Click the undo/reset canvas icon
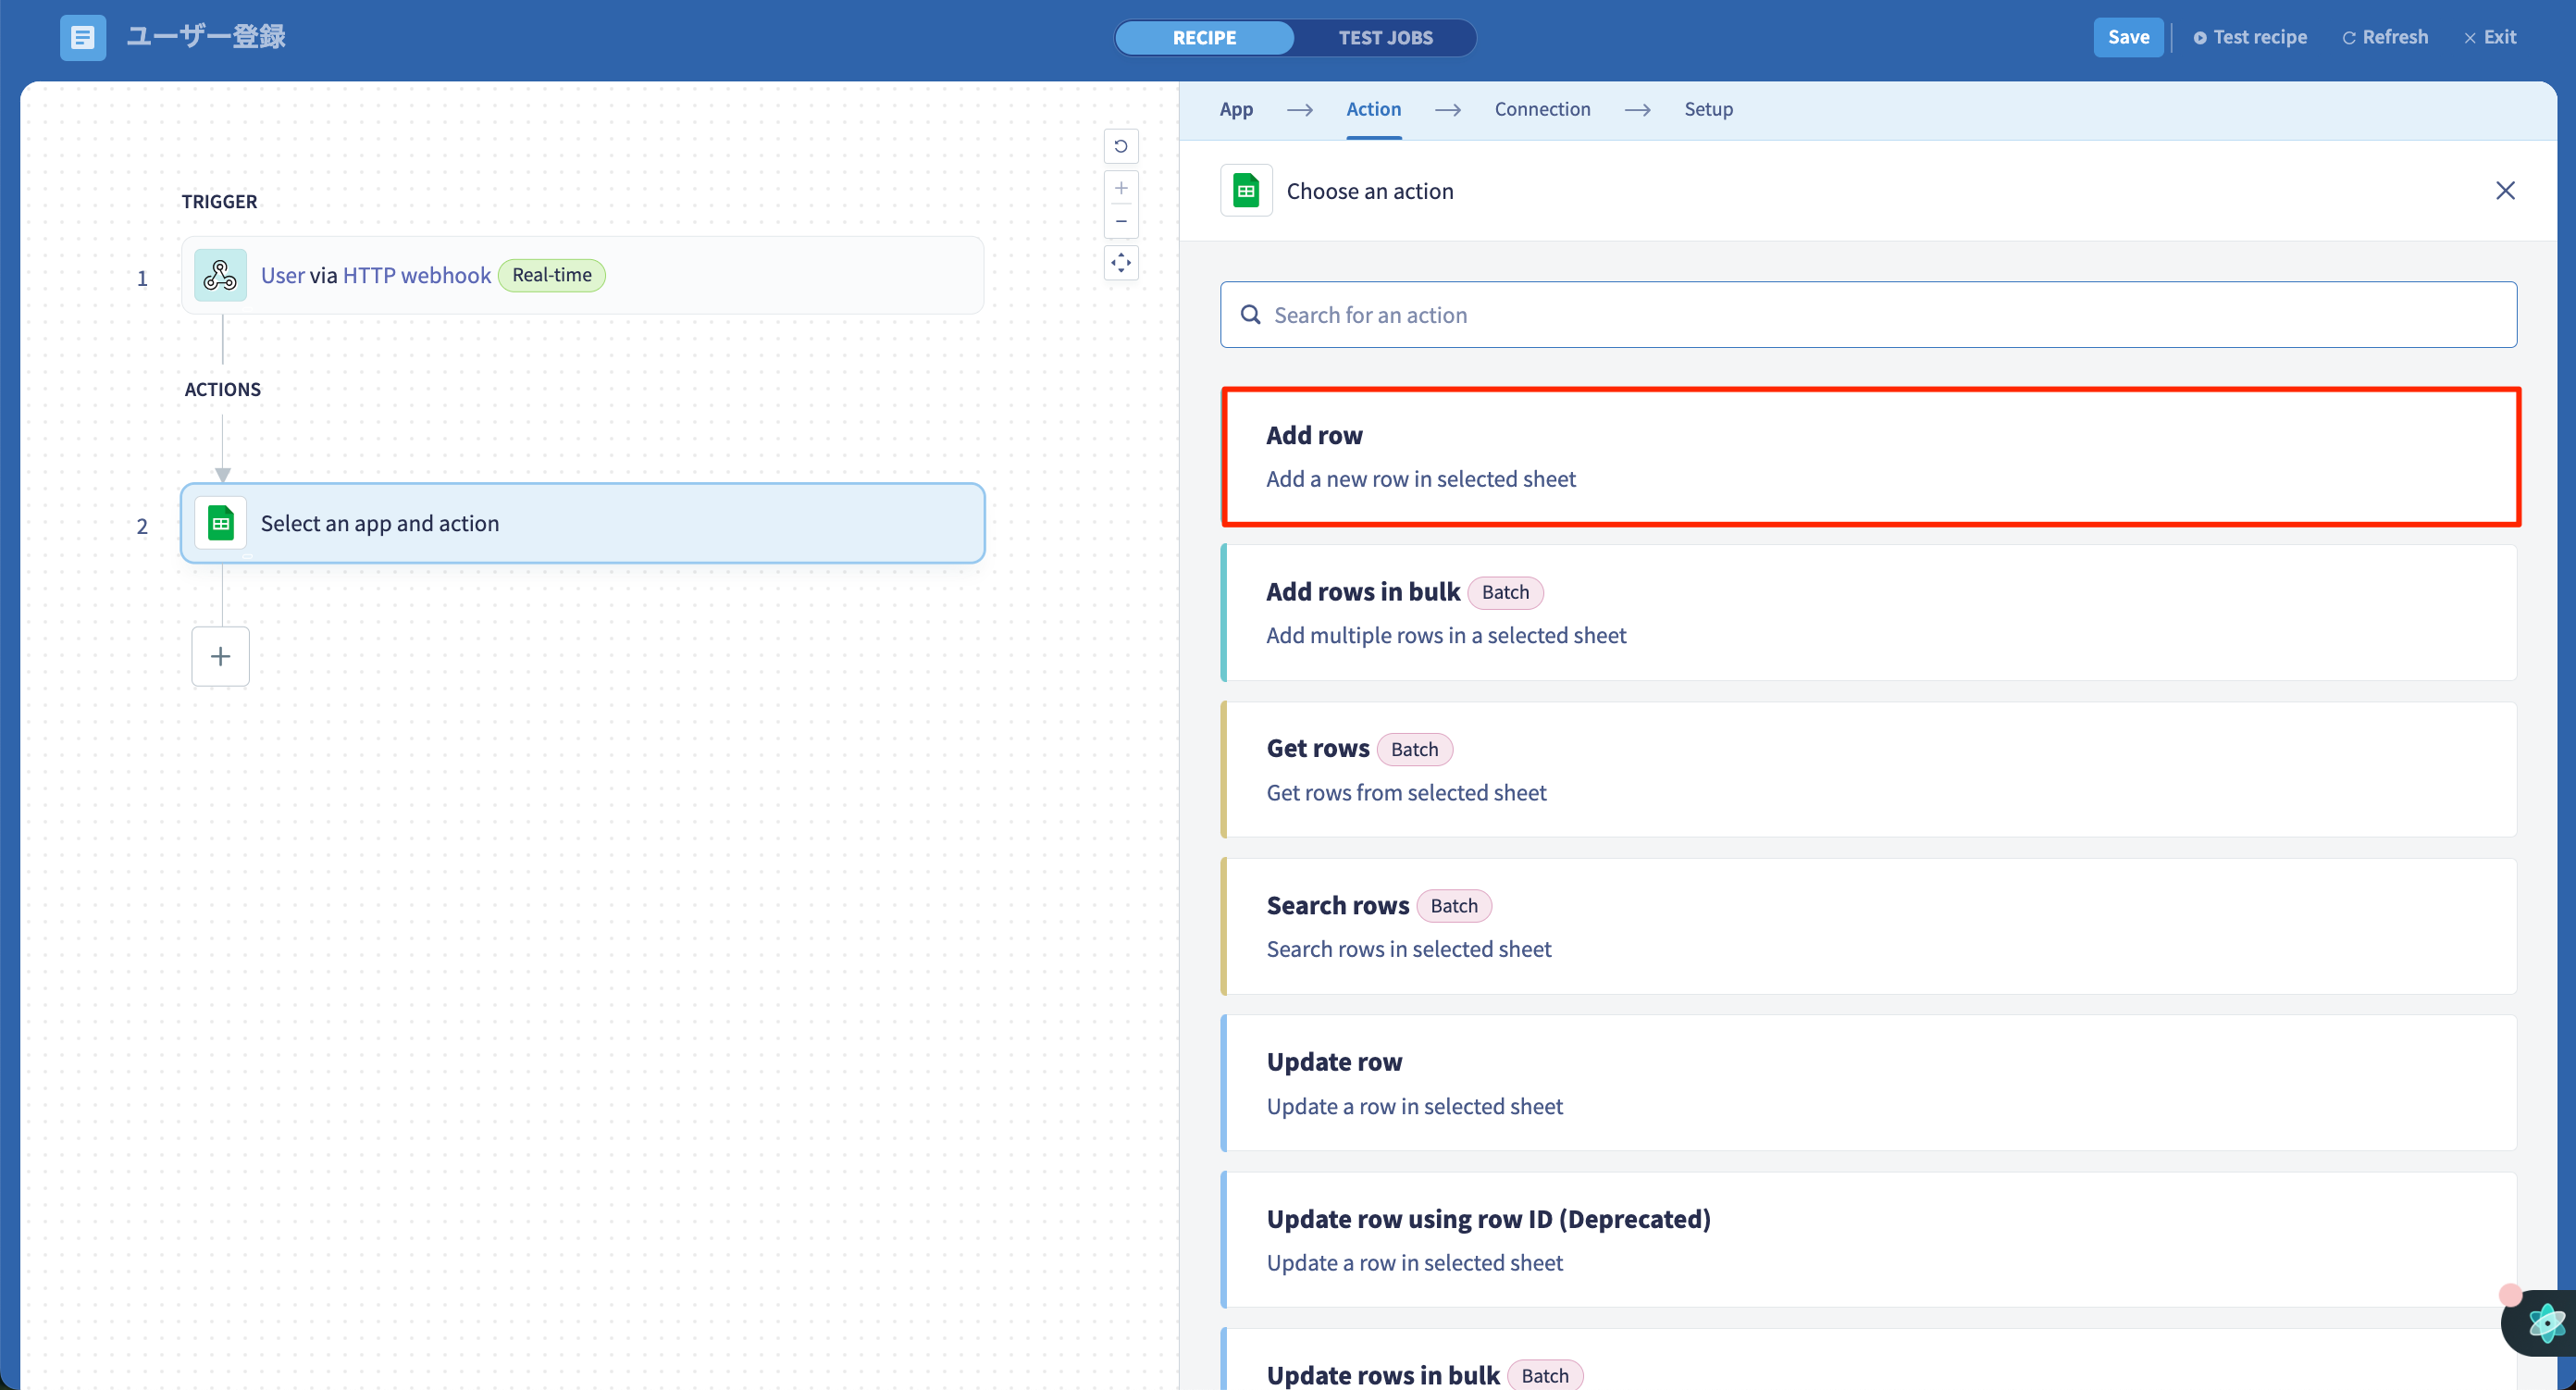This screenshot has width=2576, height=1390. tap(1121, 146)
